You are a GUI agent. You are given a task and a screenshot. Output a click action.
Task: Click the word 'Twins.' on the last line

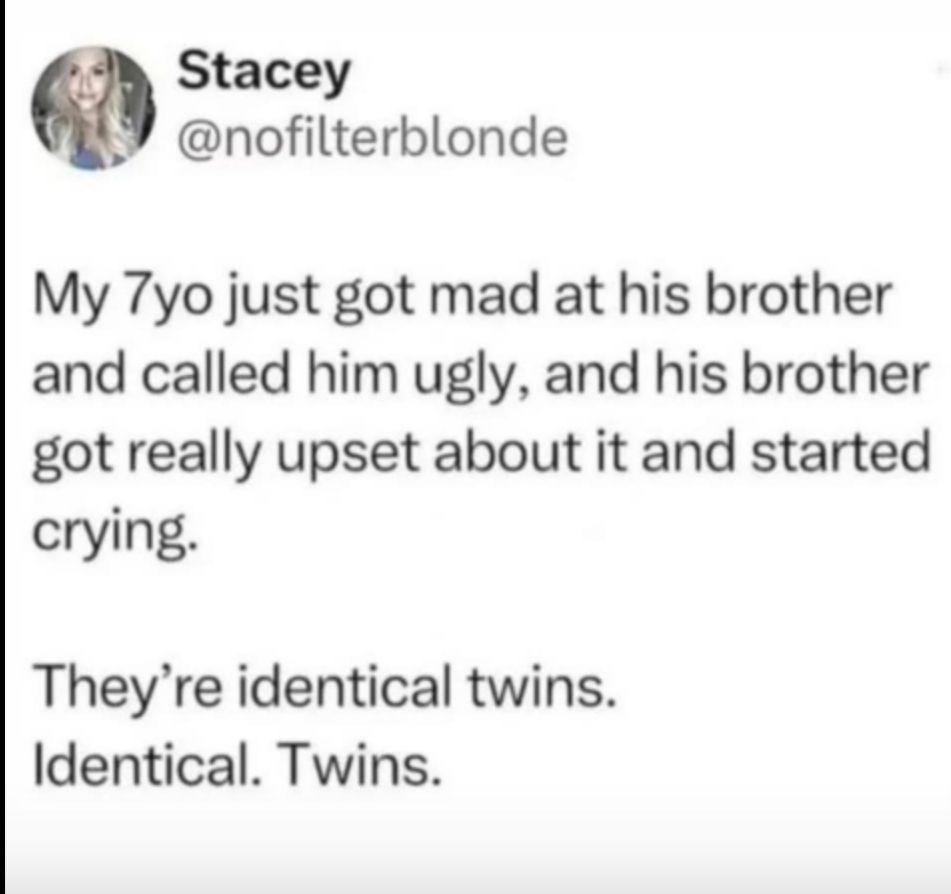[x=360, y=764]
